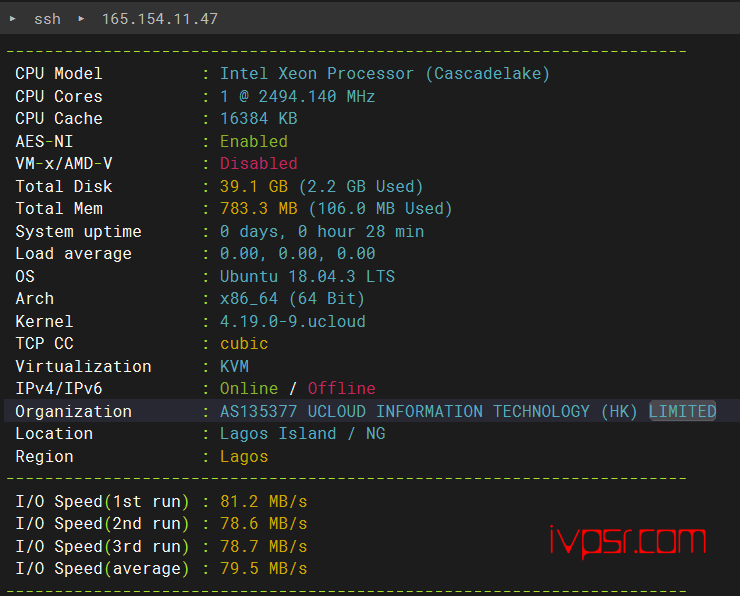Click the CPU Cores value 1 @ 2494.140 MHz
740x596 pixels.
(297, 96)
